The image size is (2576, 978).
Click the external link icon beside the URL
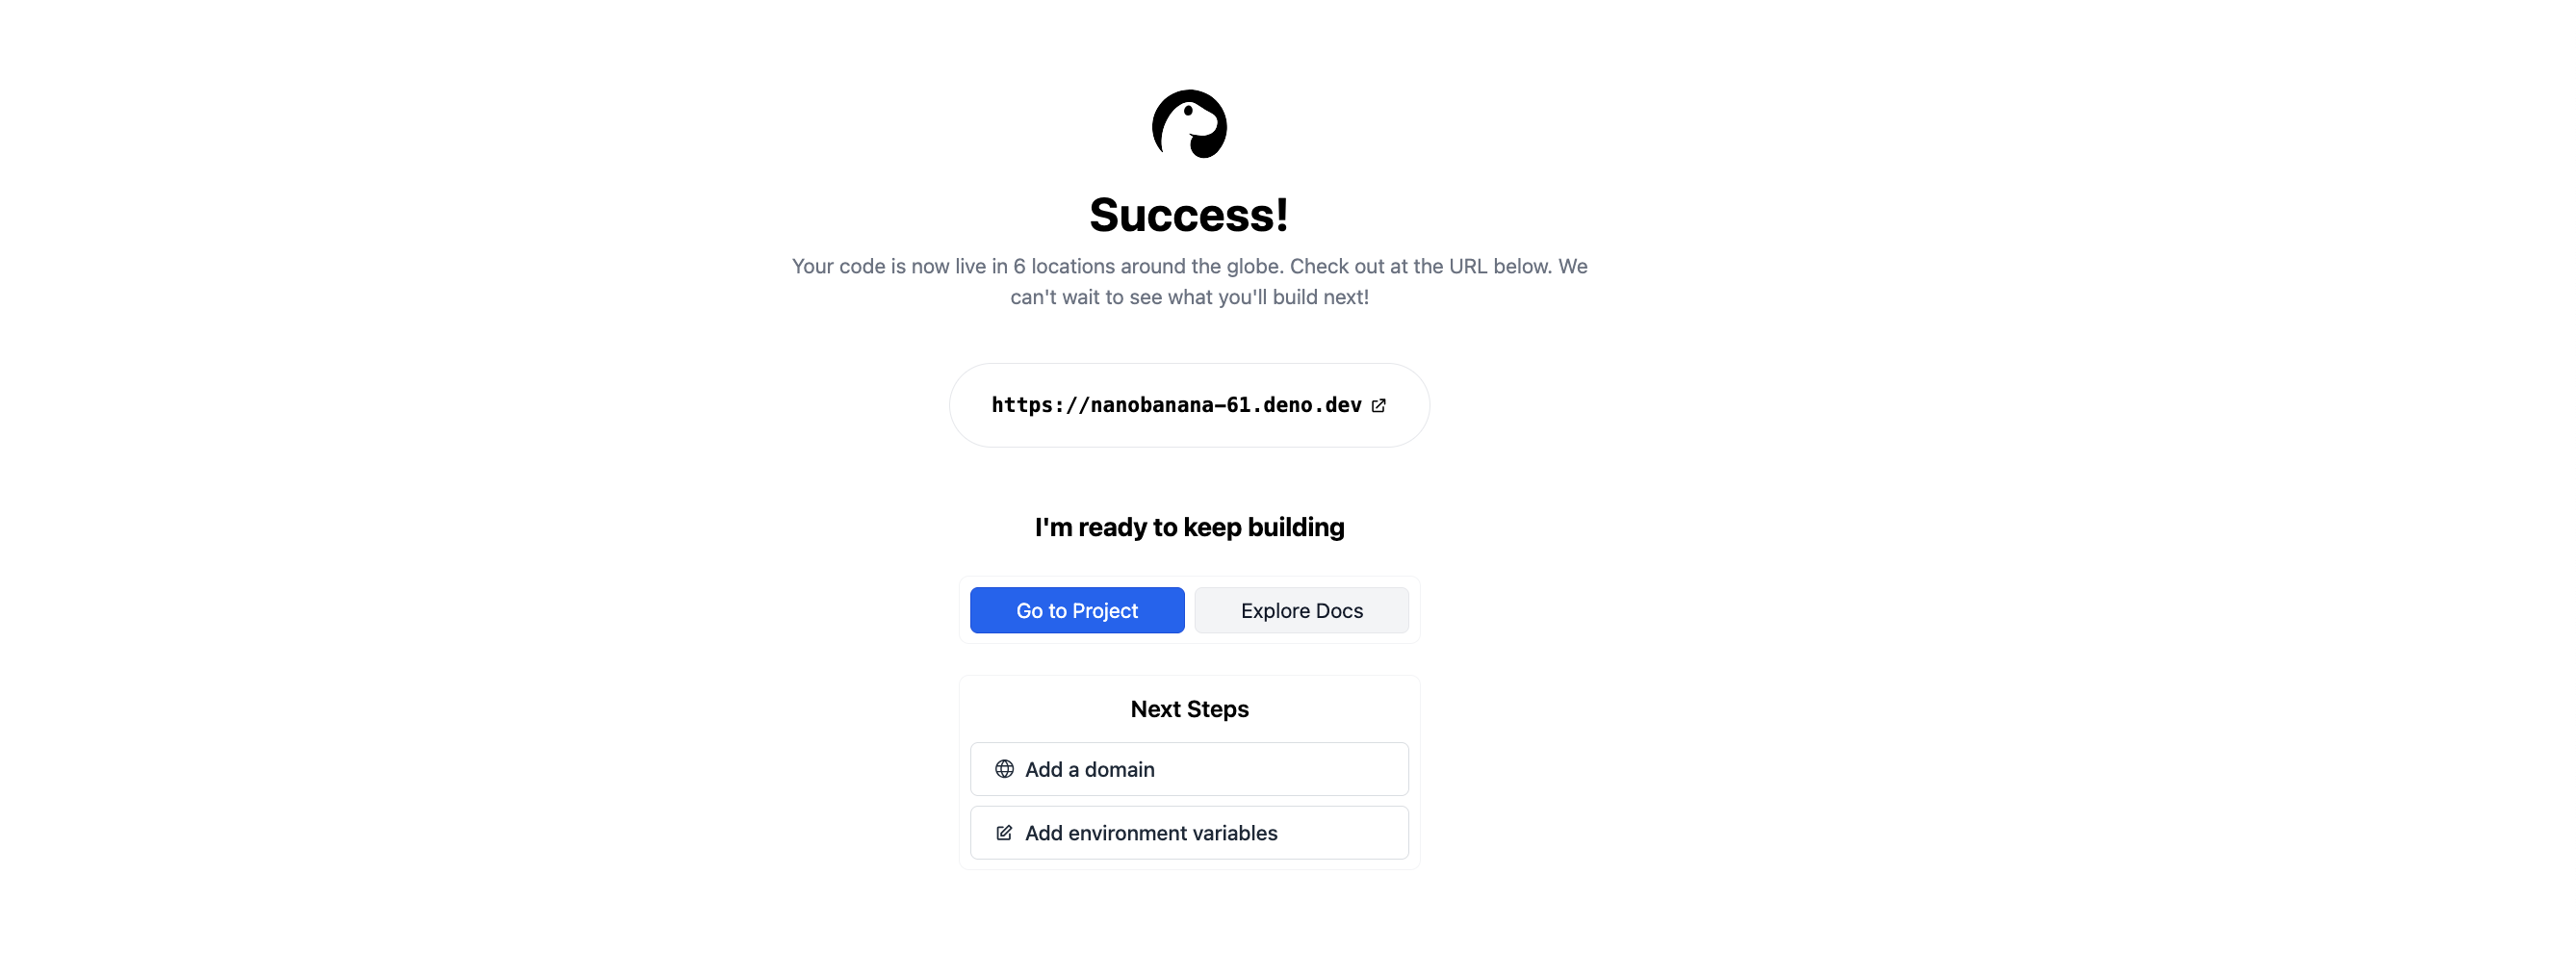(x=1378, y=405)
